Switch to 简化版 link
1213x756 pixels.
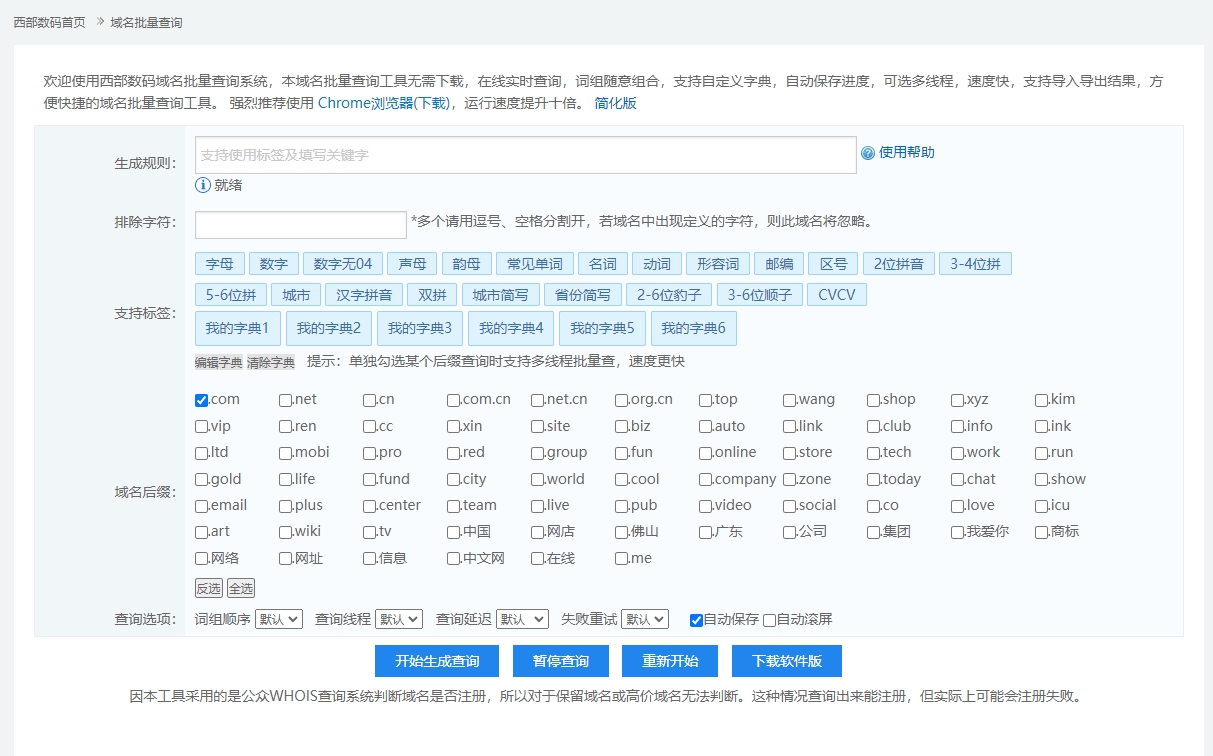tap(615, 103)
